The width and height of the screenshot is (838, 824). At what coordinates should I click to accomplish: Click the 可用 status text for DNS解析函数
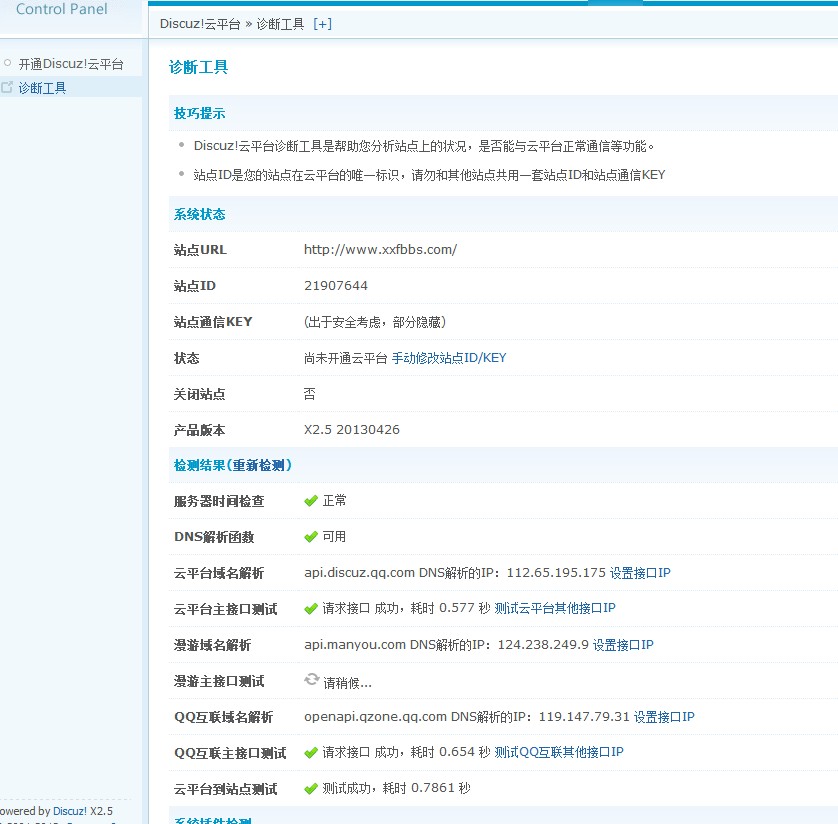[x=334, y=537]
